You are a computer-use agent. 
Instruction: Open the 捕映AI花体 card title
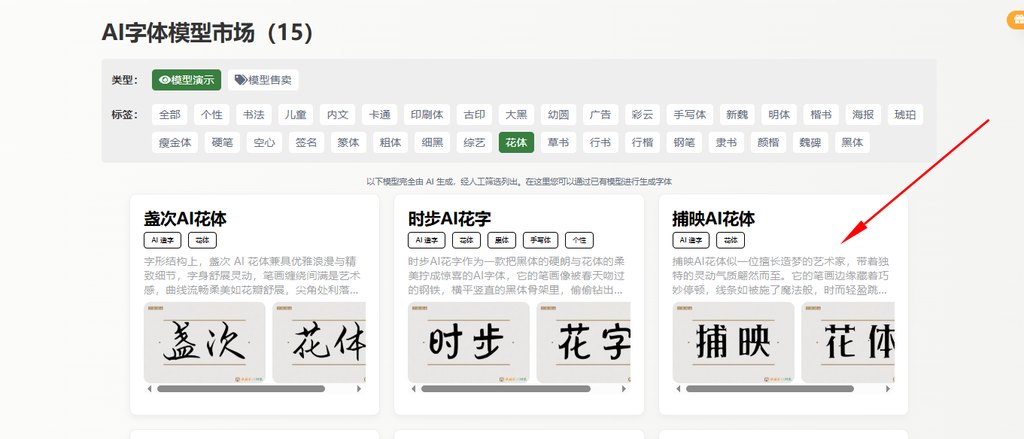click(714, 218)
